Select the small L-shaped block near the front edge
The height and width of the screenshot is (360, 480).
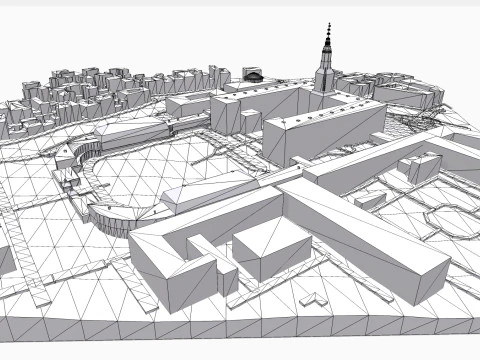[313, 300]
